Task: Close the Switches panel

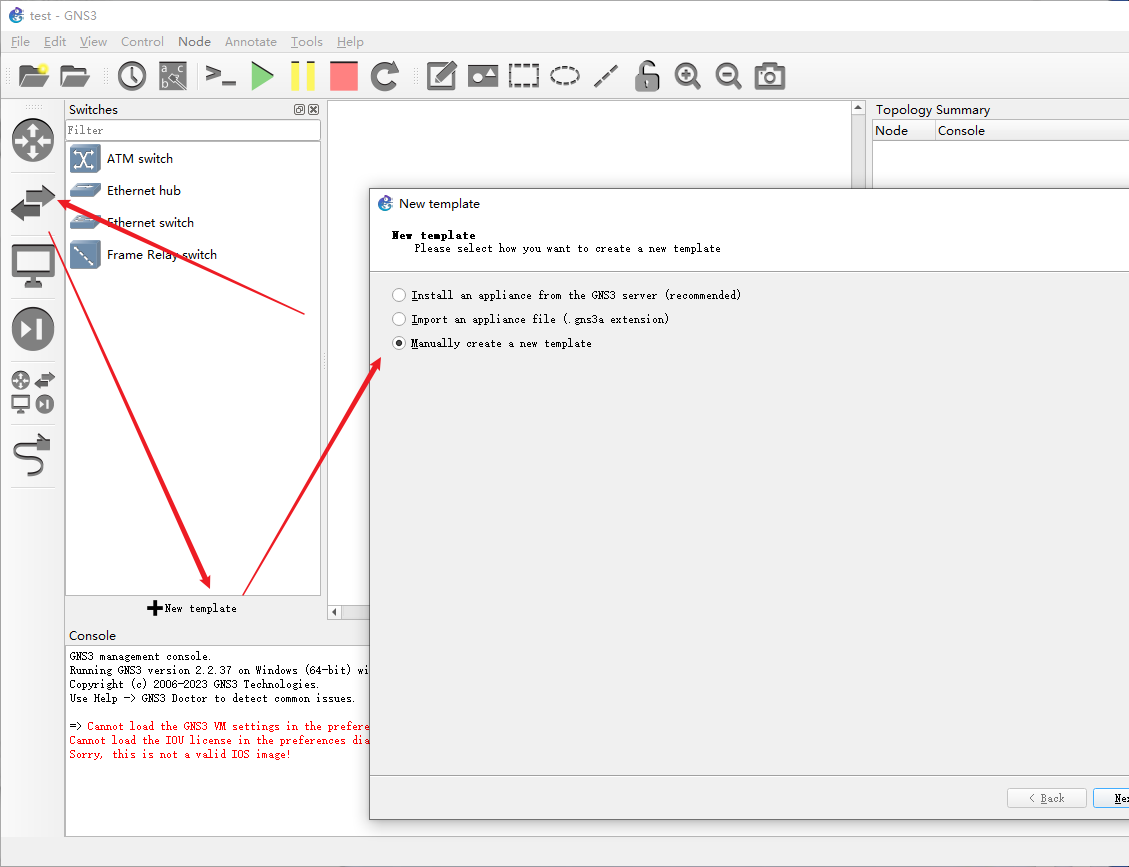Action: 313,109
